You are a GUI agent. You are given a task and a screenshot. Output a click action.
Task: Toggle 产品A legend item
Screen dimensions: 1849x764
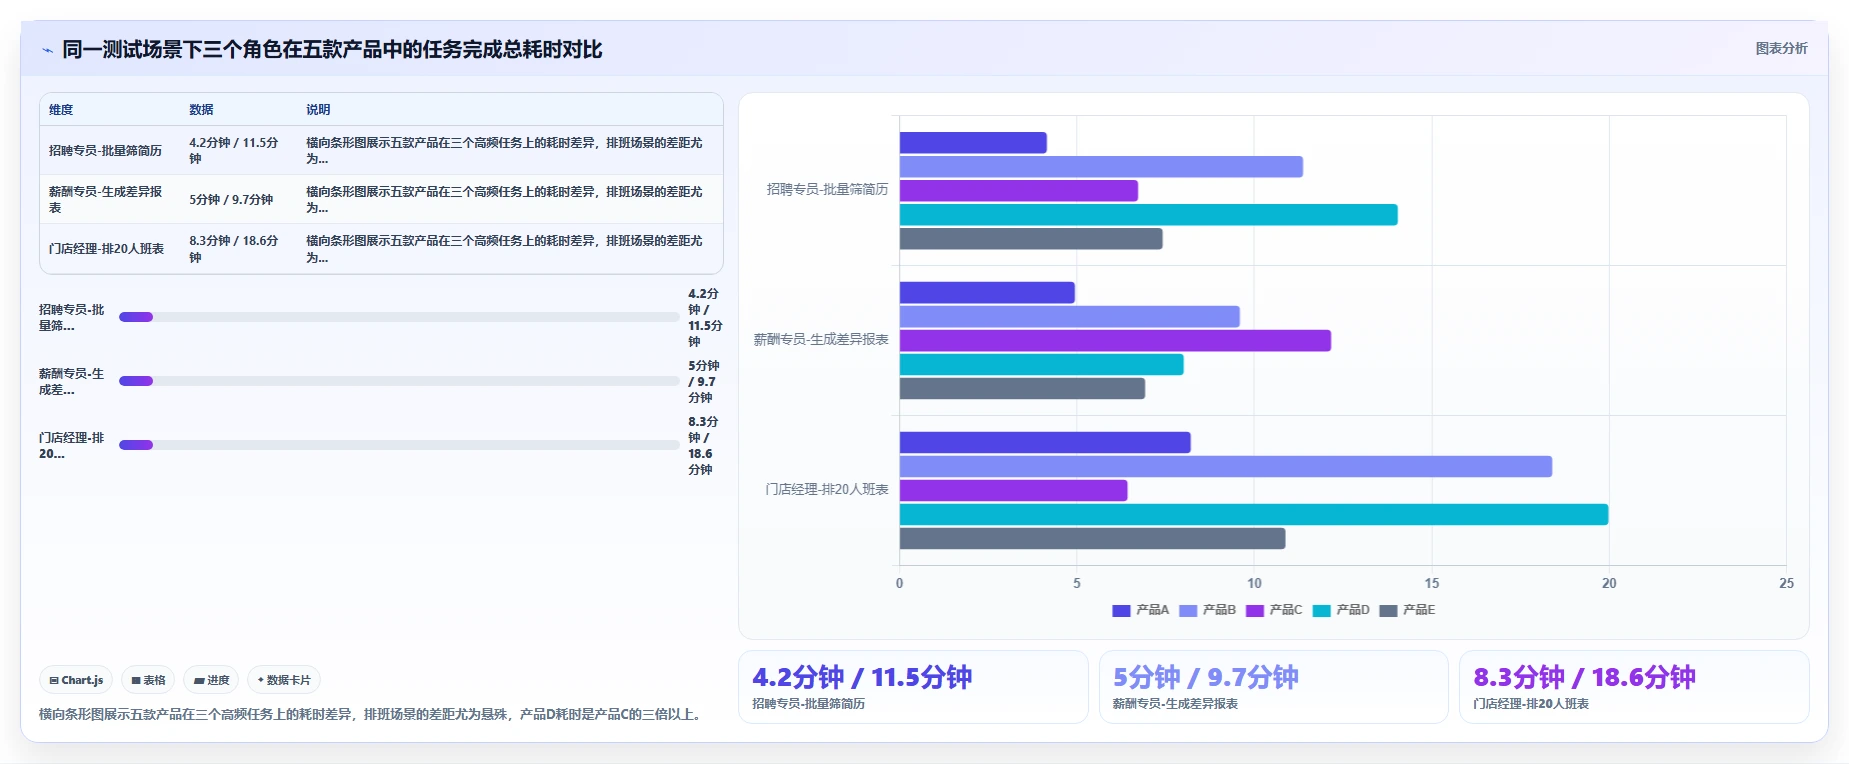[1140, 610]
